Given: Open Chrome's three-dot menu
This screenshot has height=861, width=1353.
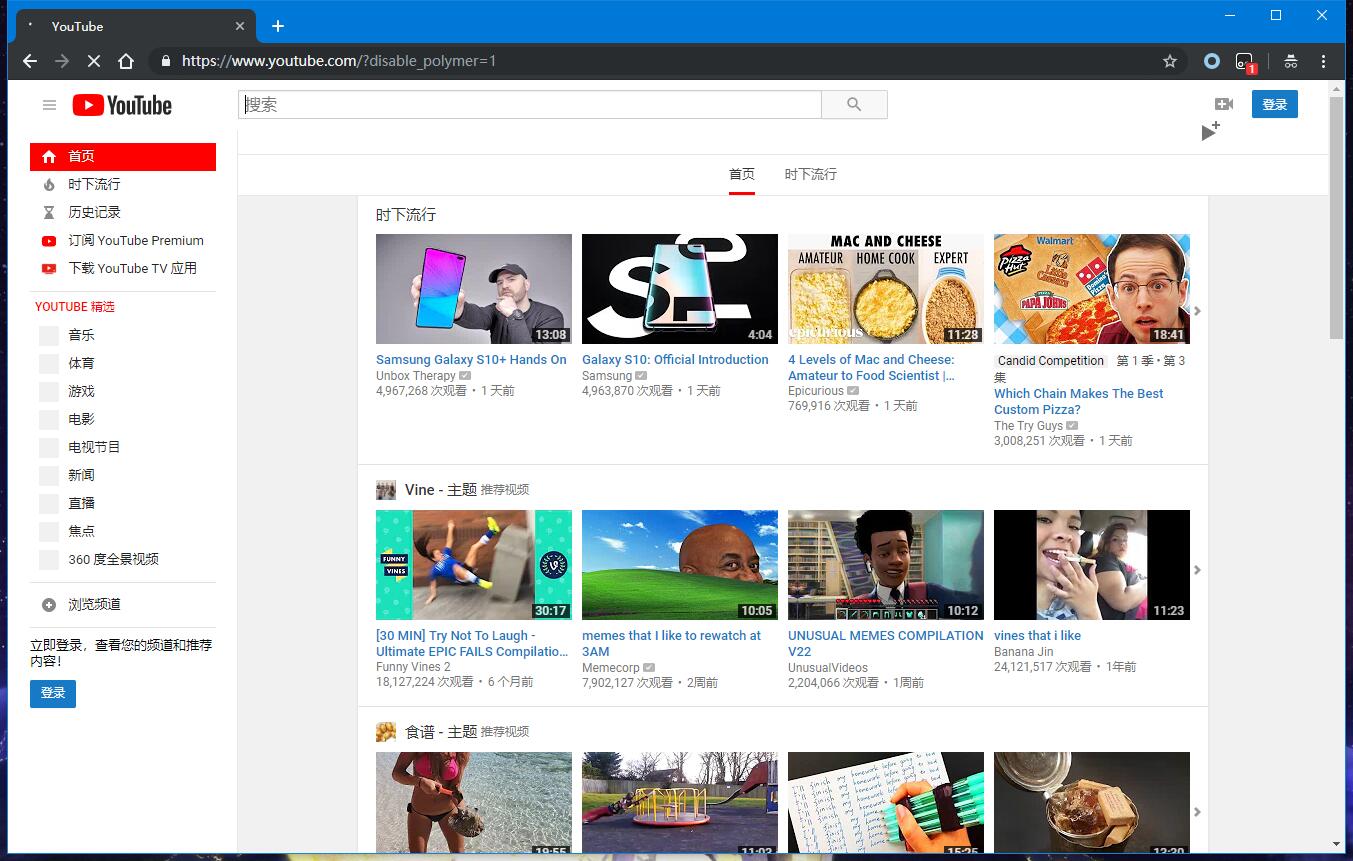Looking at the screenshot, I should click(x=1323, y=61).
